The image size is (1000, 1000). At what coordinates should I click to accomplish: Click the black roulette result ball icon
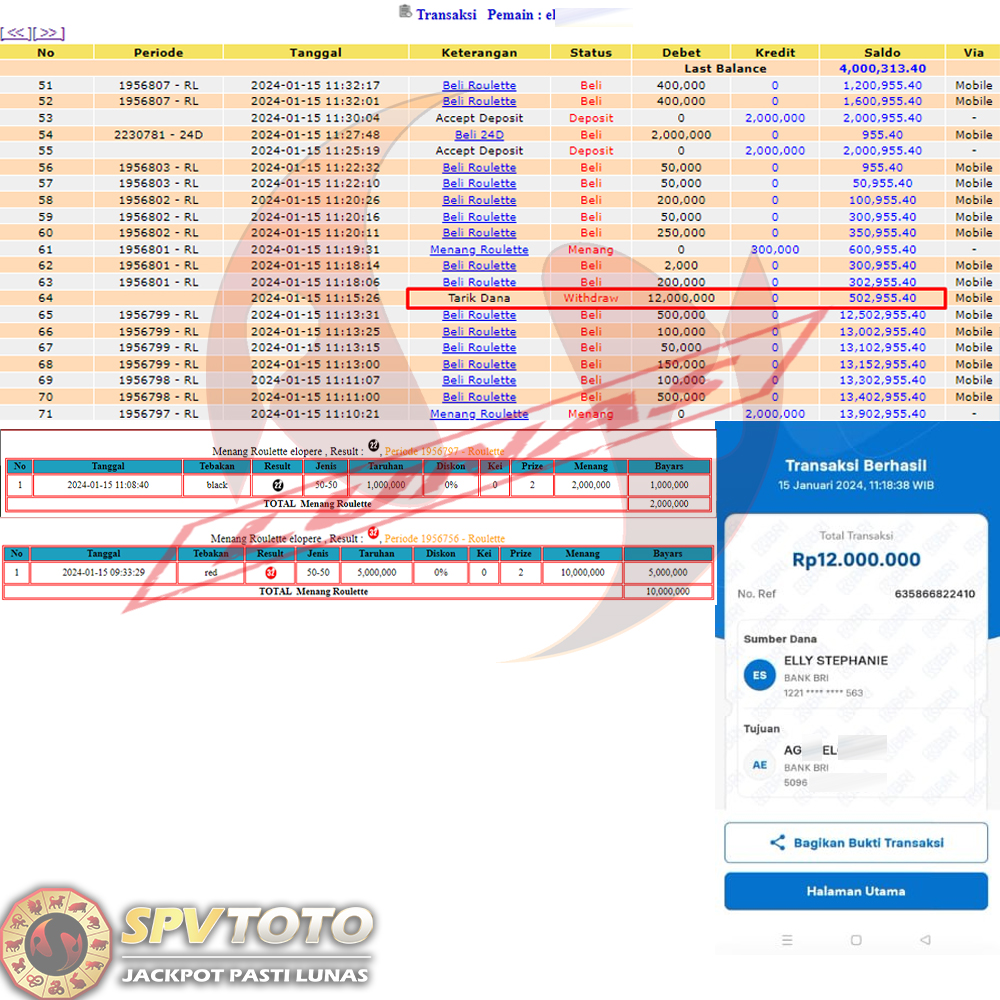pyautogui.click(x=278, y=485)
